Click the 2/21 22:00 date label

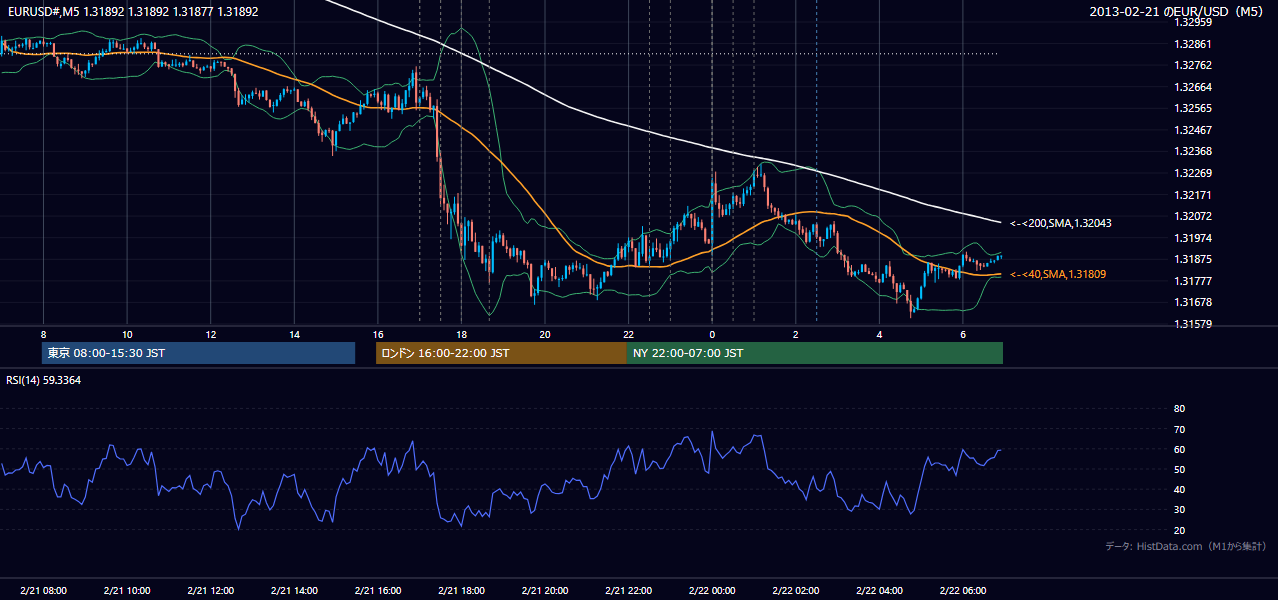tap(628, 591)
